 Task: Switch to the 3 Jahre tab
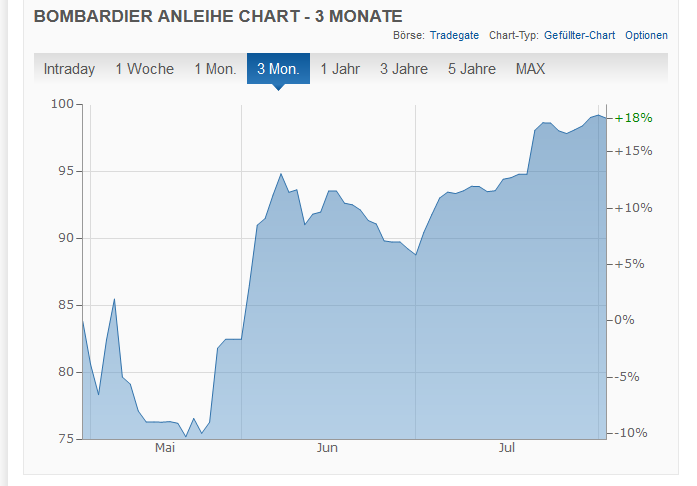tap(404, 69)
